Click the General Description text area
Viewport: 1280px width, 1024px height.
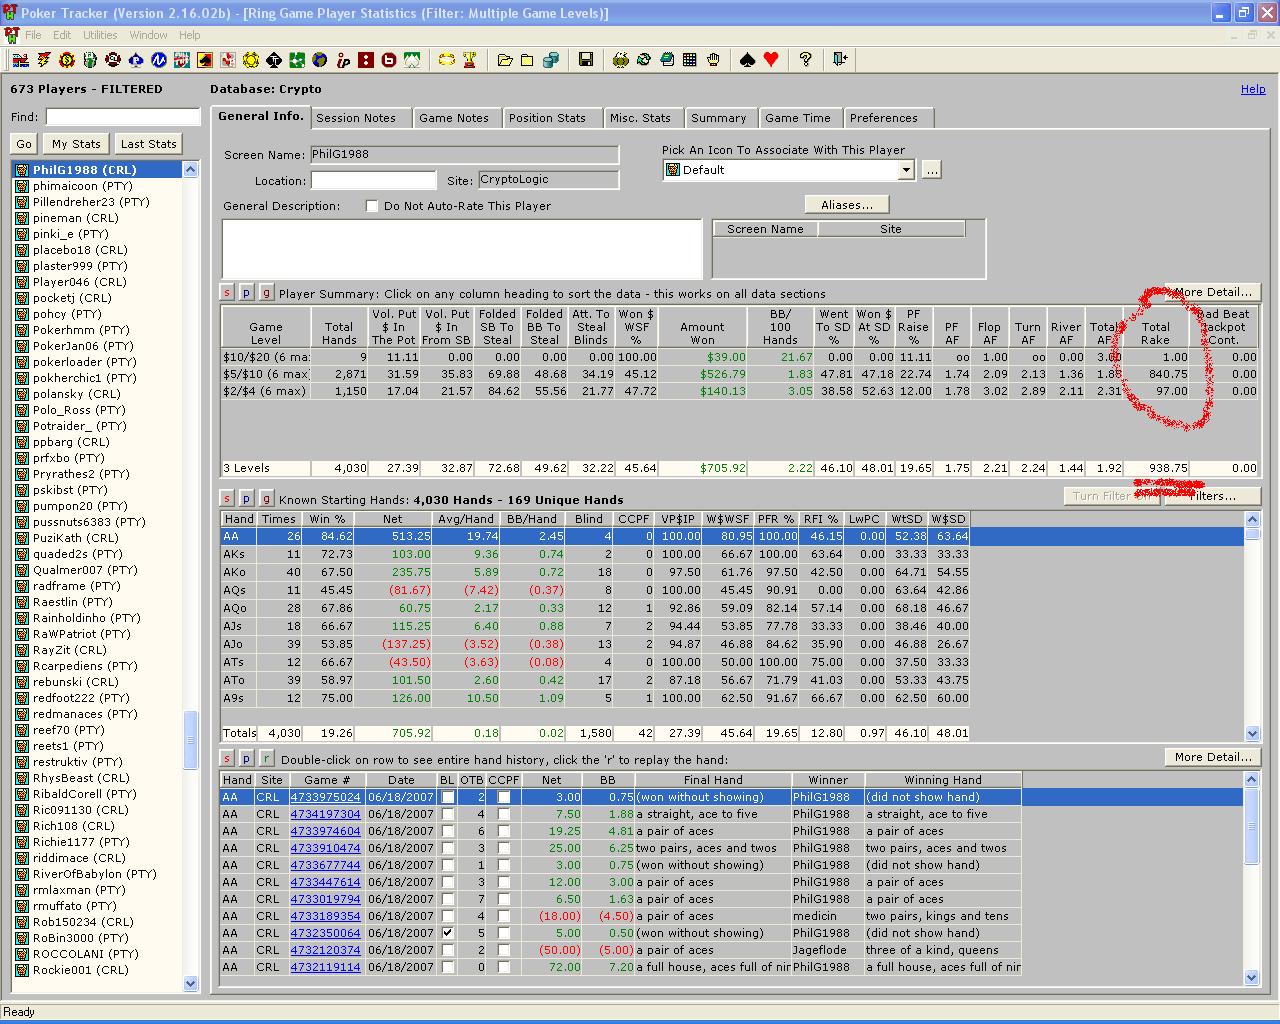click(x=462, y=249)
